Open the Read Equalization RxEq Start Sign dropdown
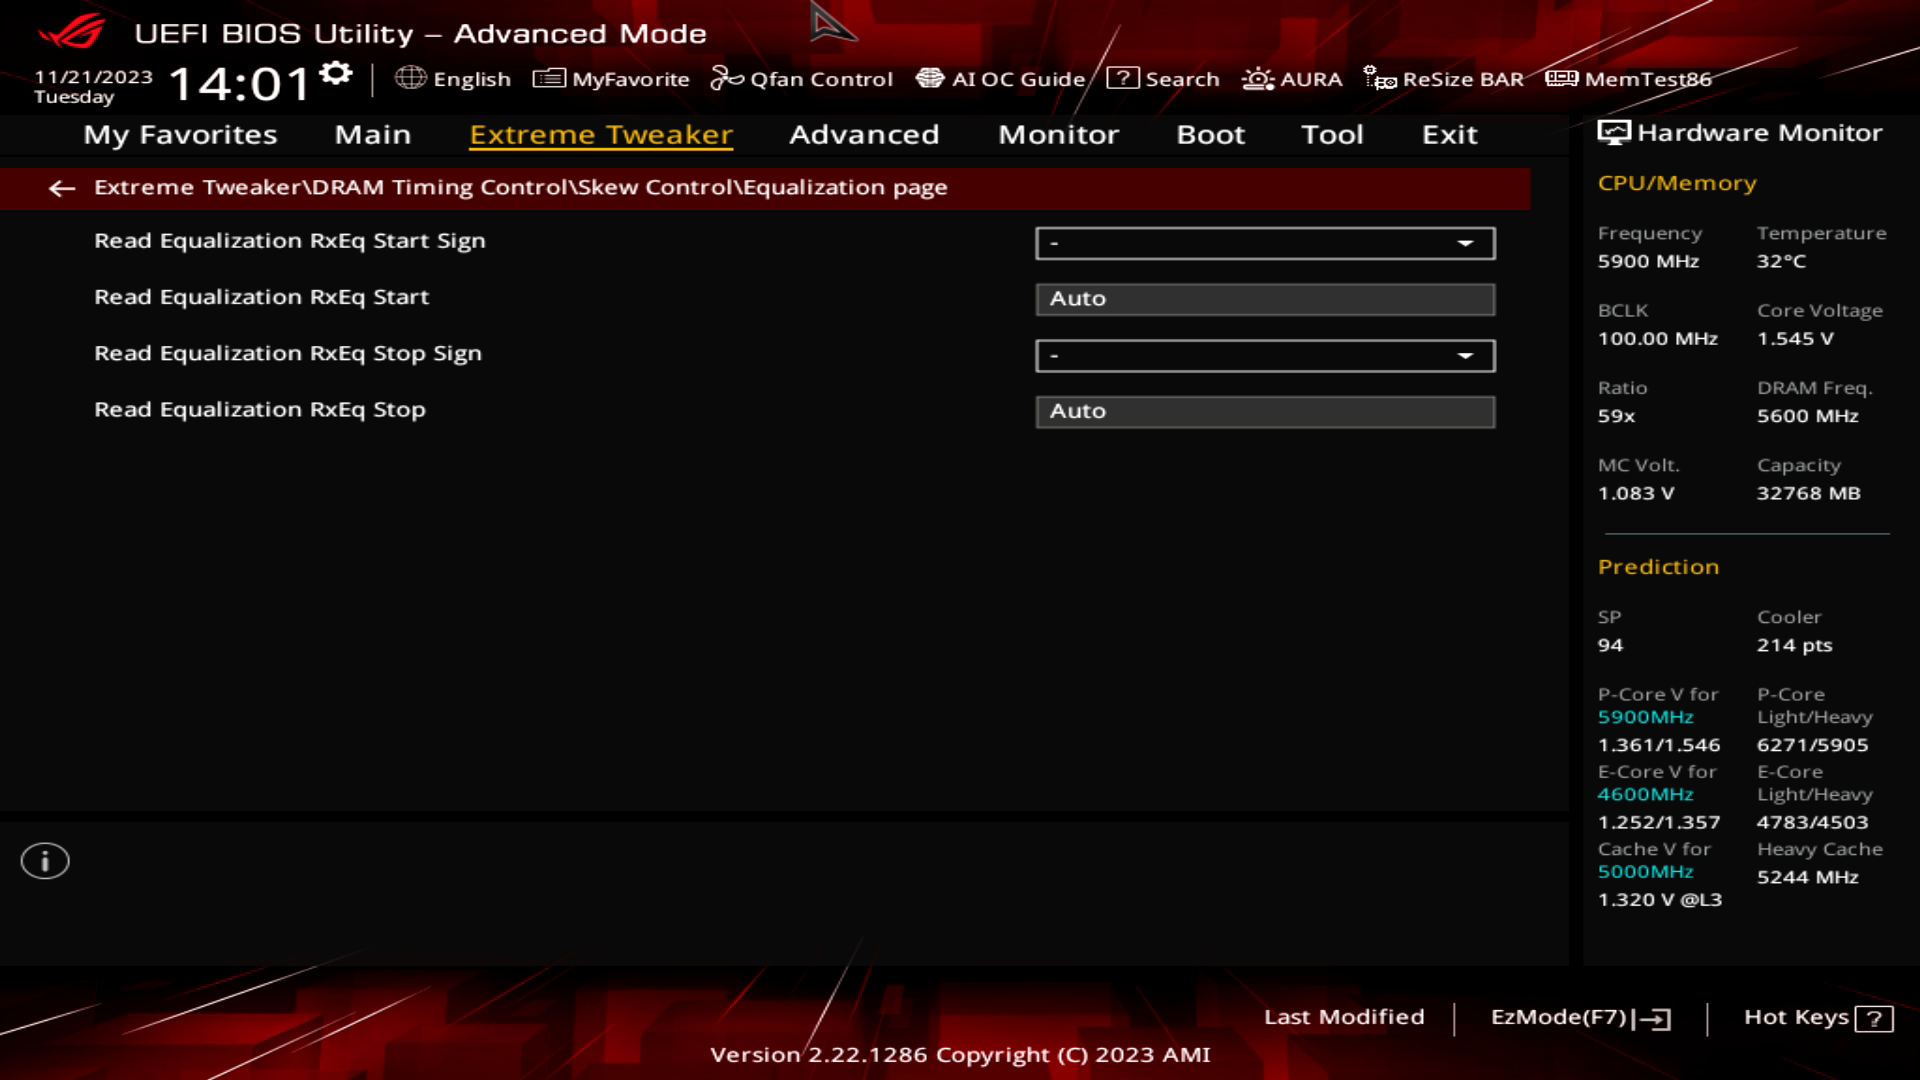The width and height of the screenshot is (1920, 1080). [1265, 243]
